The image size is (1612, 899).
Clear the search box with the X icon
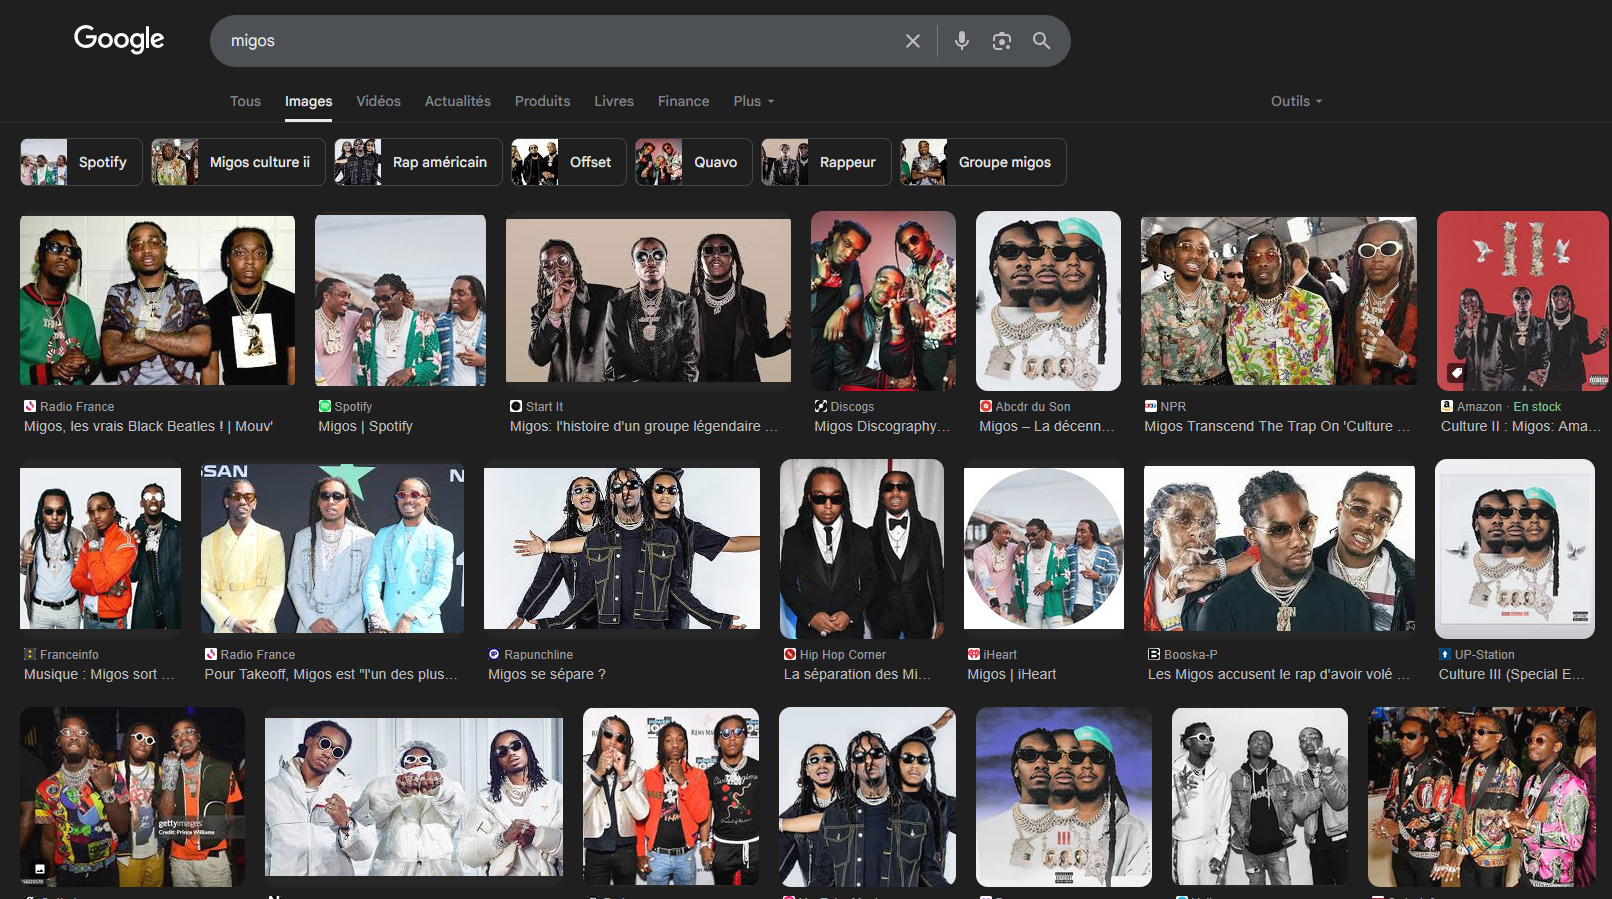[x=912, y=41]
